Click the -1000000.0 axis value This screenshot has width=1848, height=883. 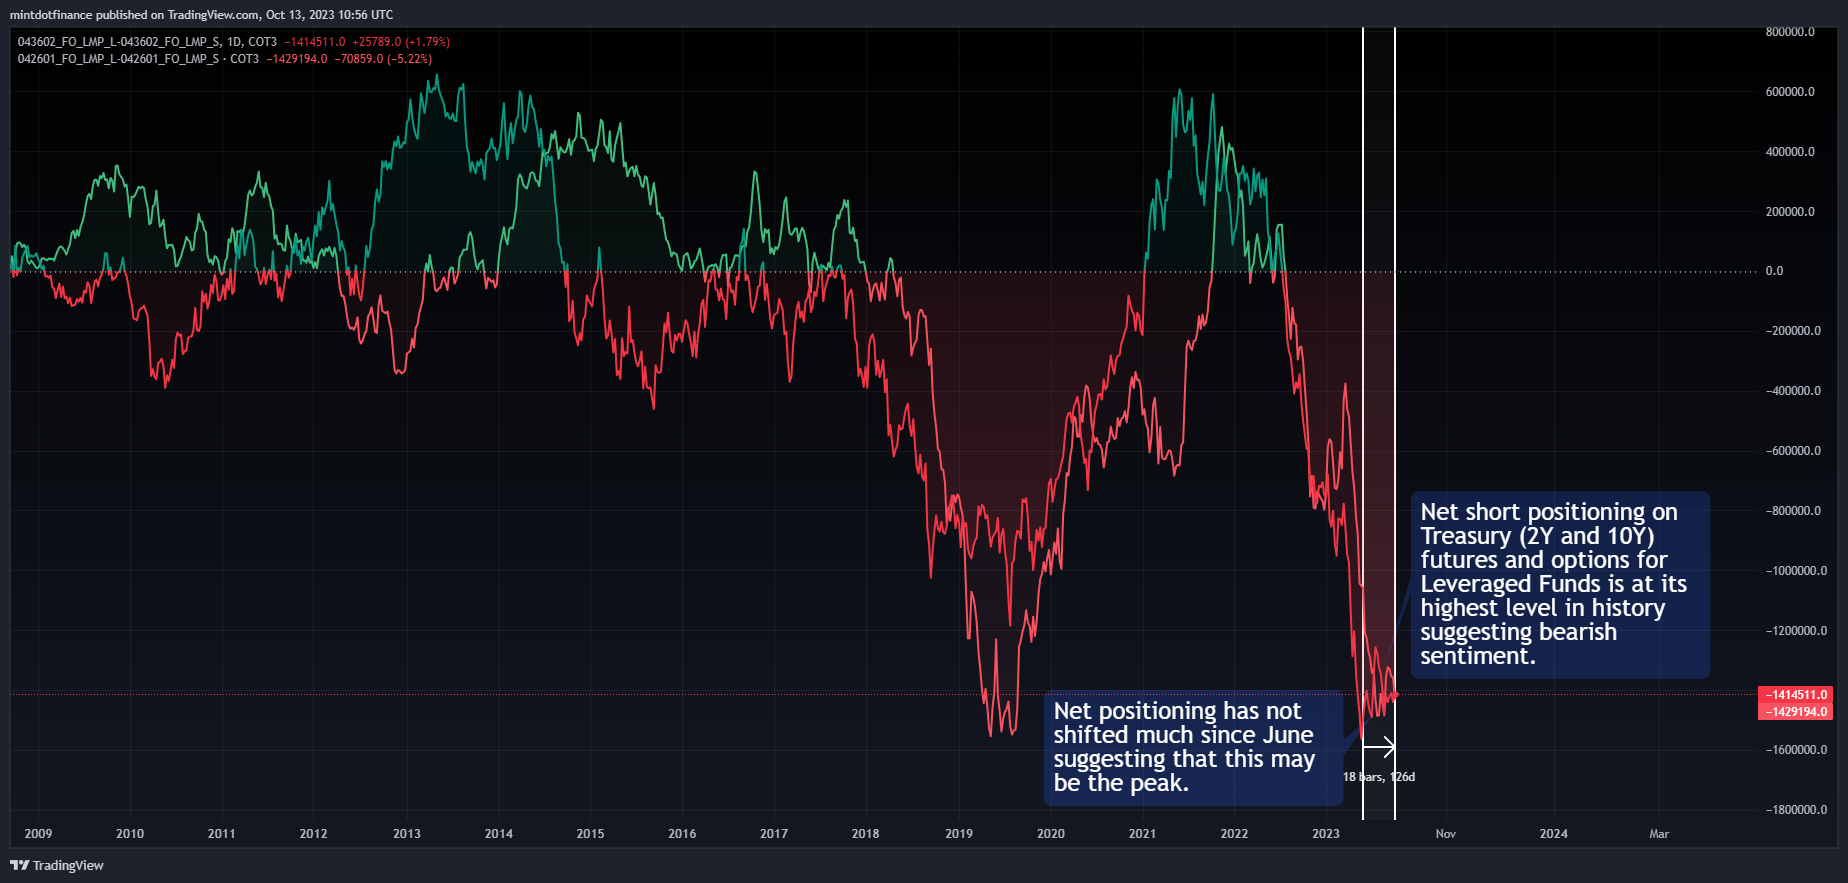1795,571
